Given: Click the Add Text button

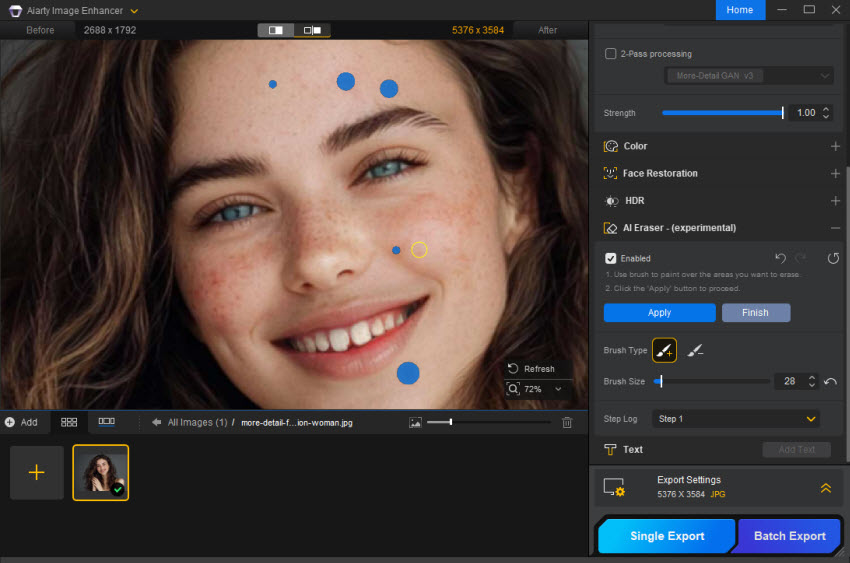Looking at the screenshot, I should 796,450.
